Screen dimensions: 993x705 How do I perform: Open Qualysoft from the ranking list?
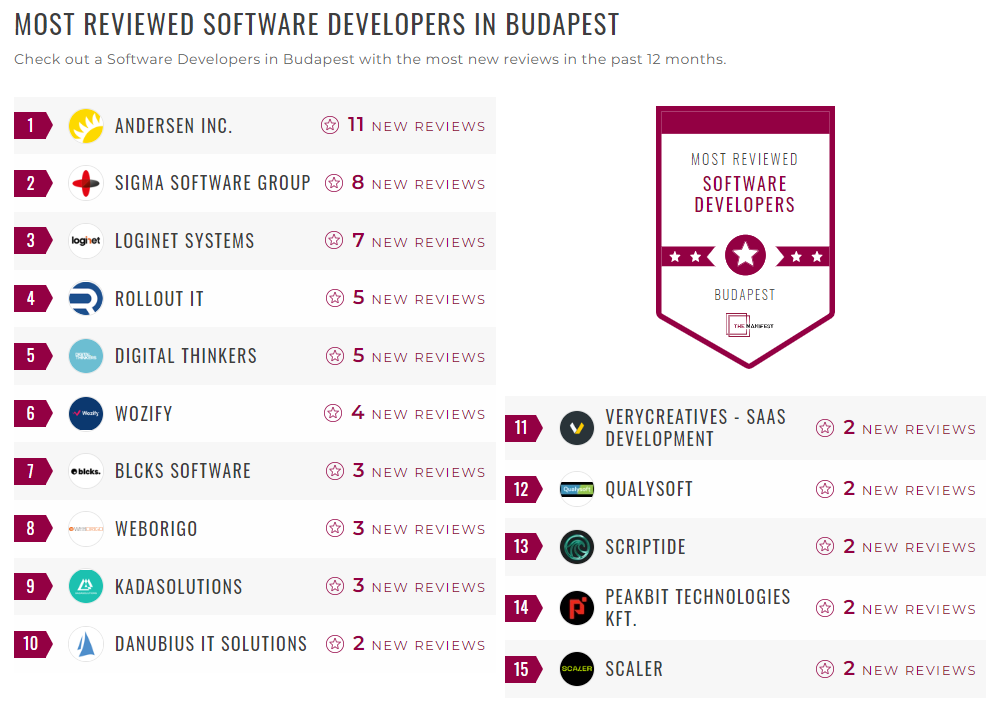(x=650, y=489)
